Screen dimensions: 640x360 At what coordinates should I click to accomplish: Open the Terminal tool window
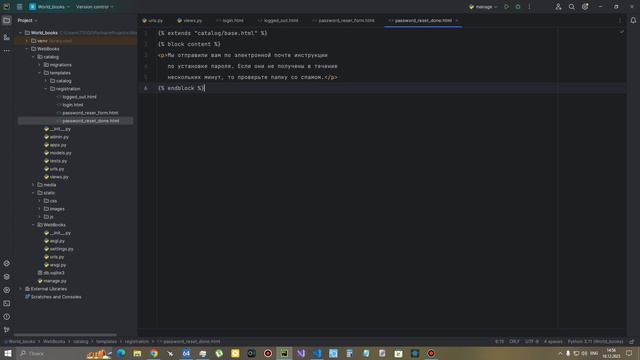tap(7, 304)
